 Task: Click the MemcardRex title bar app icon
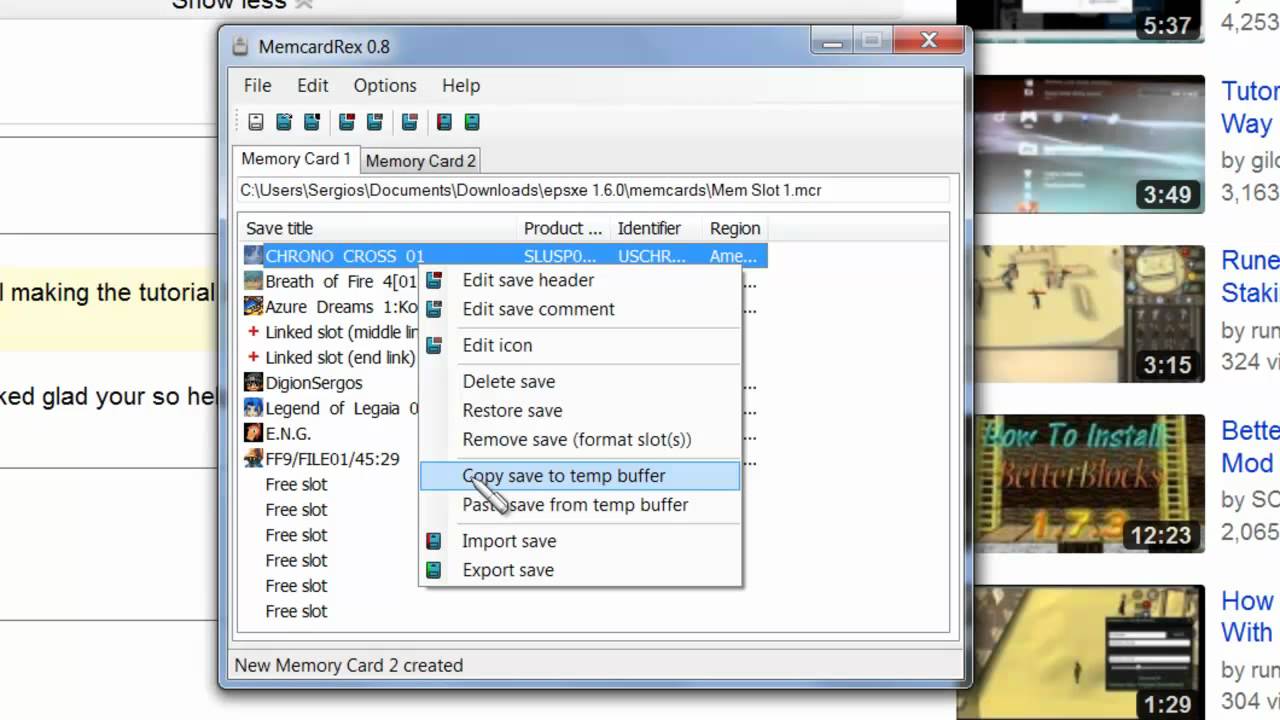coord(239,46)
